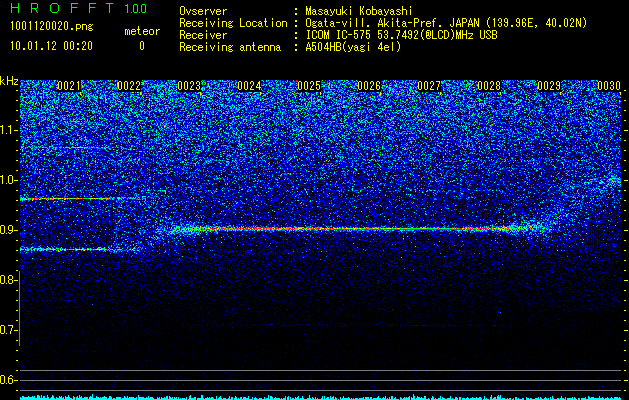Screen dimensions: 629x400
Task: Click the 0026 time marker
Action: click(x=369, y=86)
